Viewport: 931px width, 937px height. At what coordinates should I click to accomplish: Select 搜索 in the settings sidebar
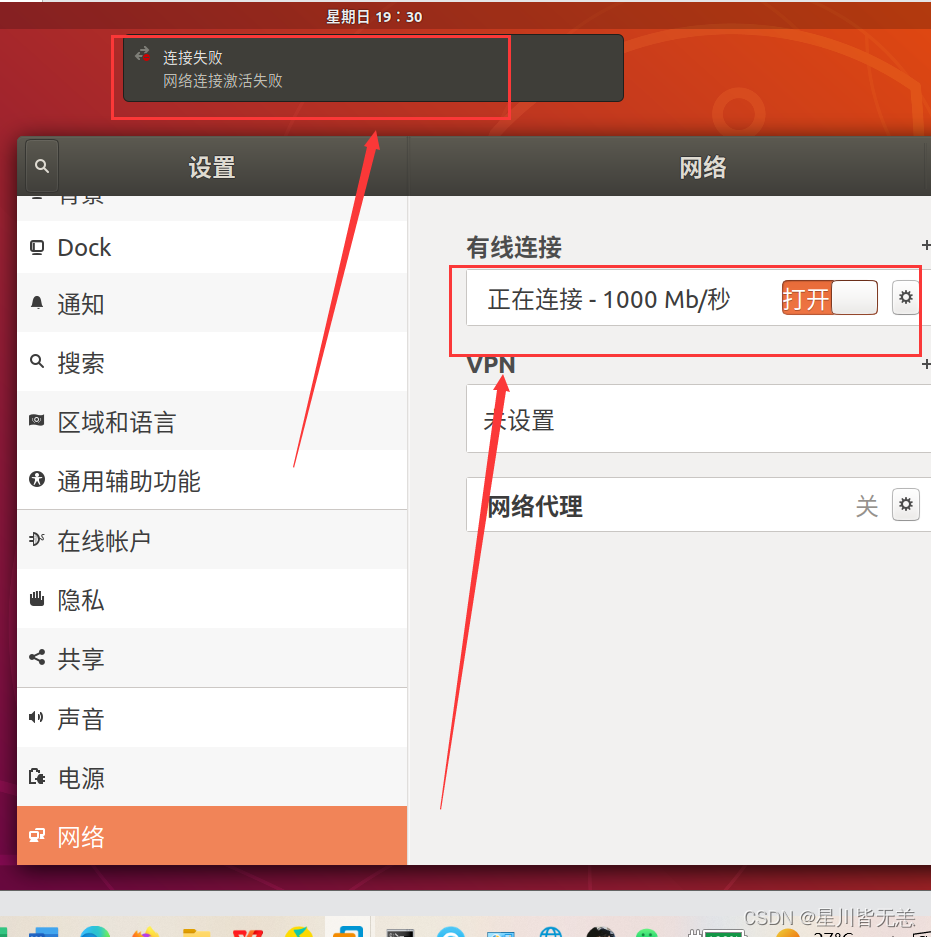[x=212, y=362]
